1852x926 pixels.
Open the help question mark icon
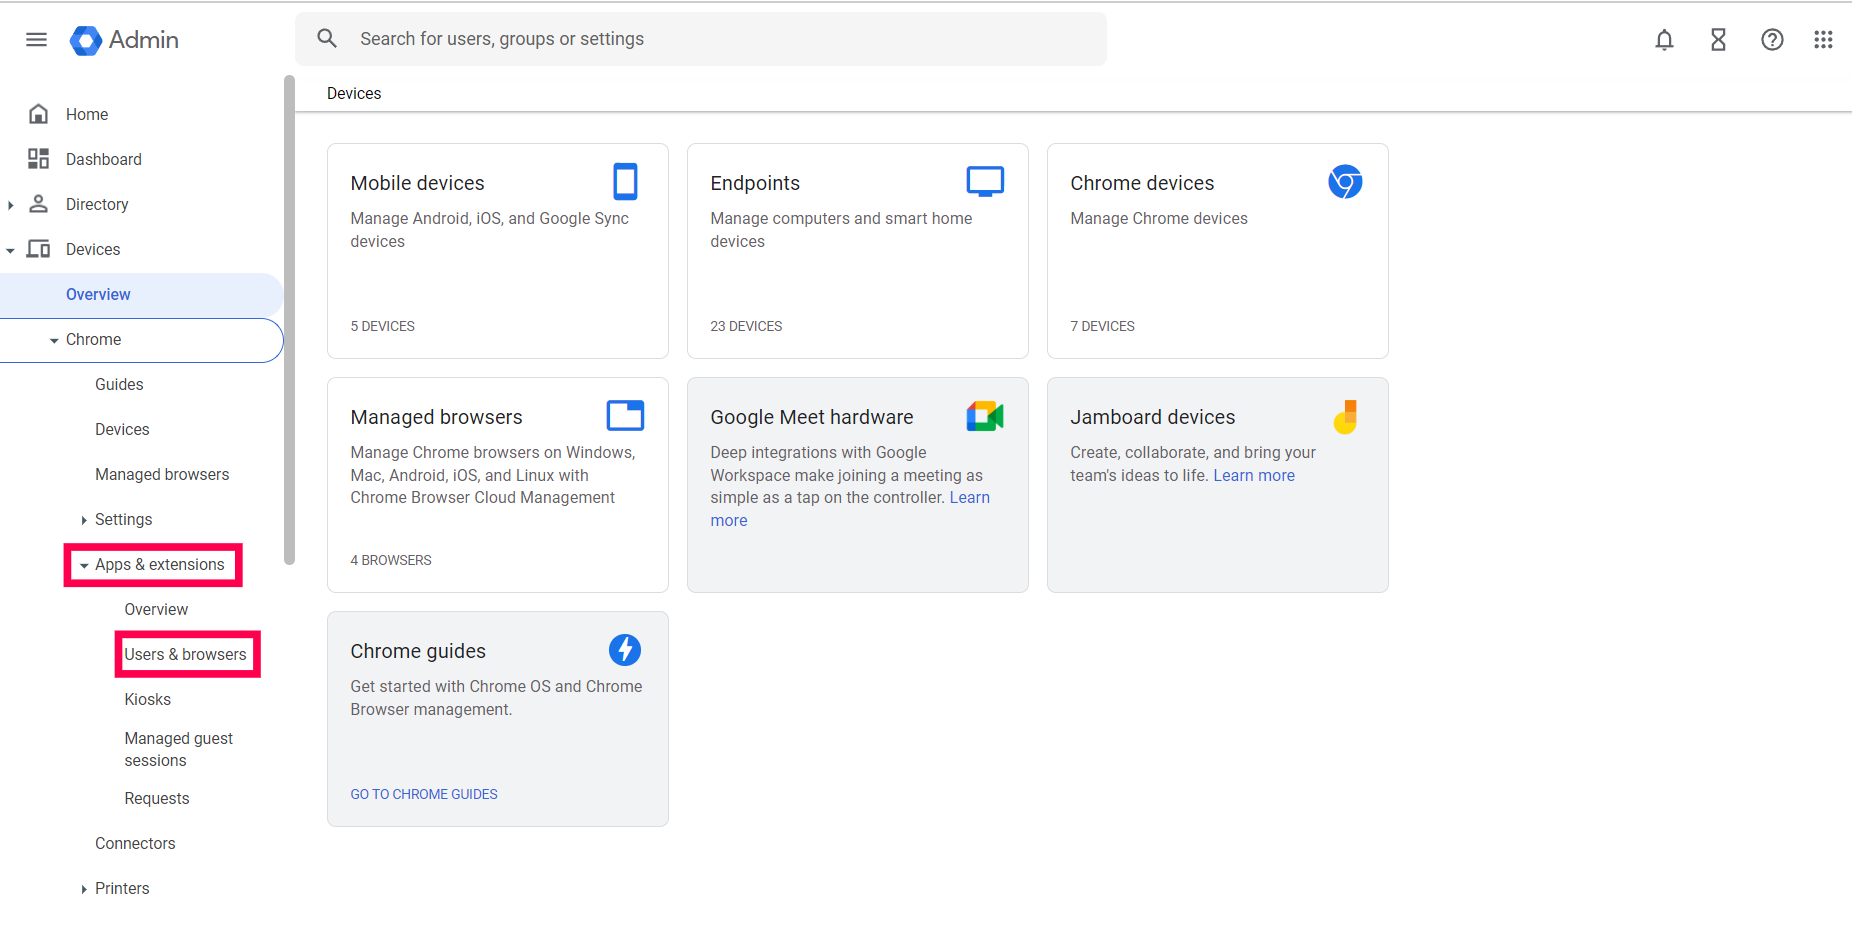click(x=1772, y=40)
